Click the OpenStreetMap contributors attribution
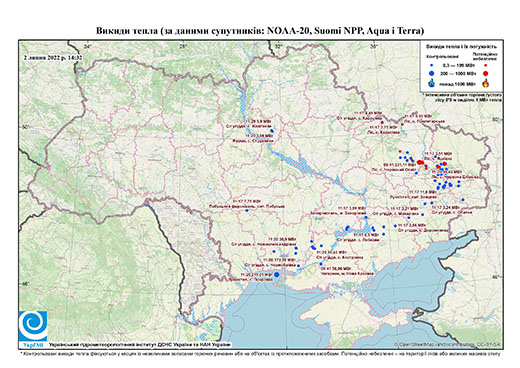Screen dimensions: 520x368 click(448, 344)
